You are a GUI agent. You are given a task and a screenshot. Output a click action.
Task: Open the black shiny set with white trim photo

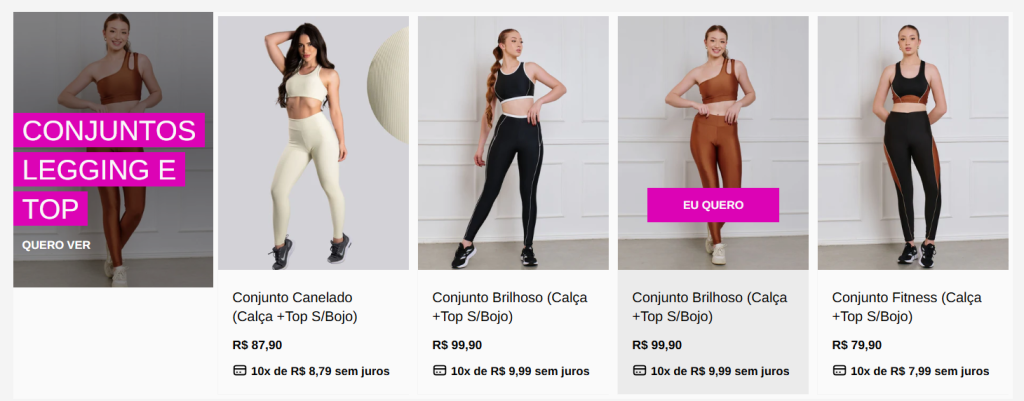click(x=513, y=143)
